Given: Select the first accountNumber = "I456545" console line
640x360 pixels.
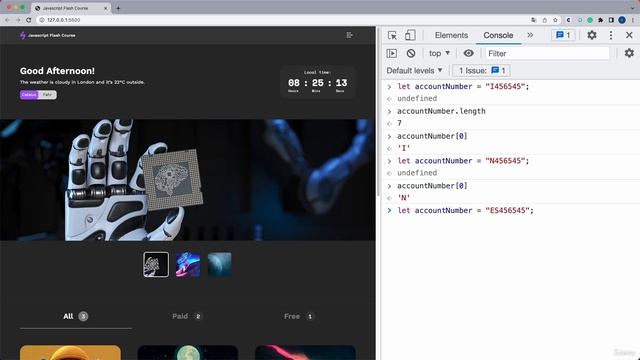Looking at the screenshot, I should coord(463,87).
